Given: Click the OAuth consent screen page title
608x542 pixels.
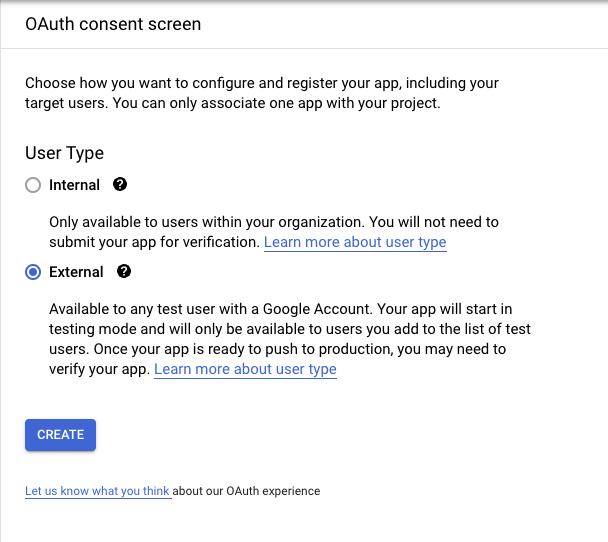Looking at the screenshot, I should 113,24.
